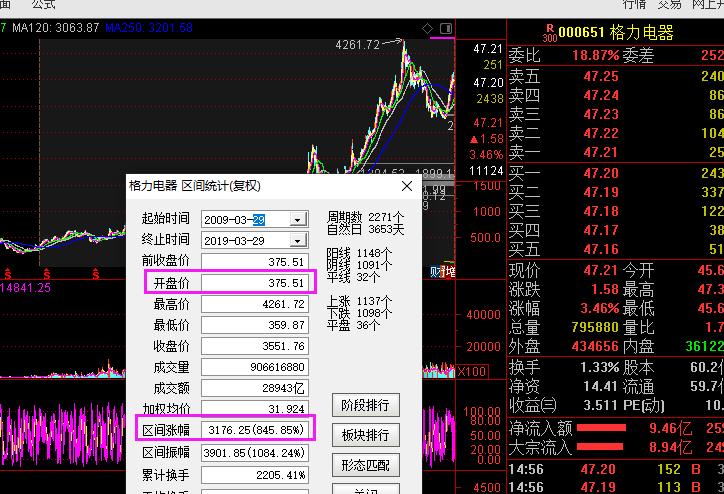The height and width of the screenshot is (494, 724).
Task: Select the 前收盘价 value 375.51
Action: [255, 262]
